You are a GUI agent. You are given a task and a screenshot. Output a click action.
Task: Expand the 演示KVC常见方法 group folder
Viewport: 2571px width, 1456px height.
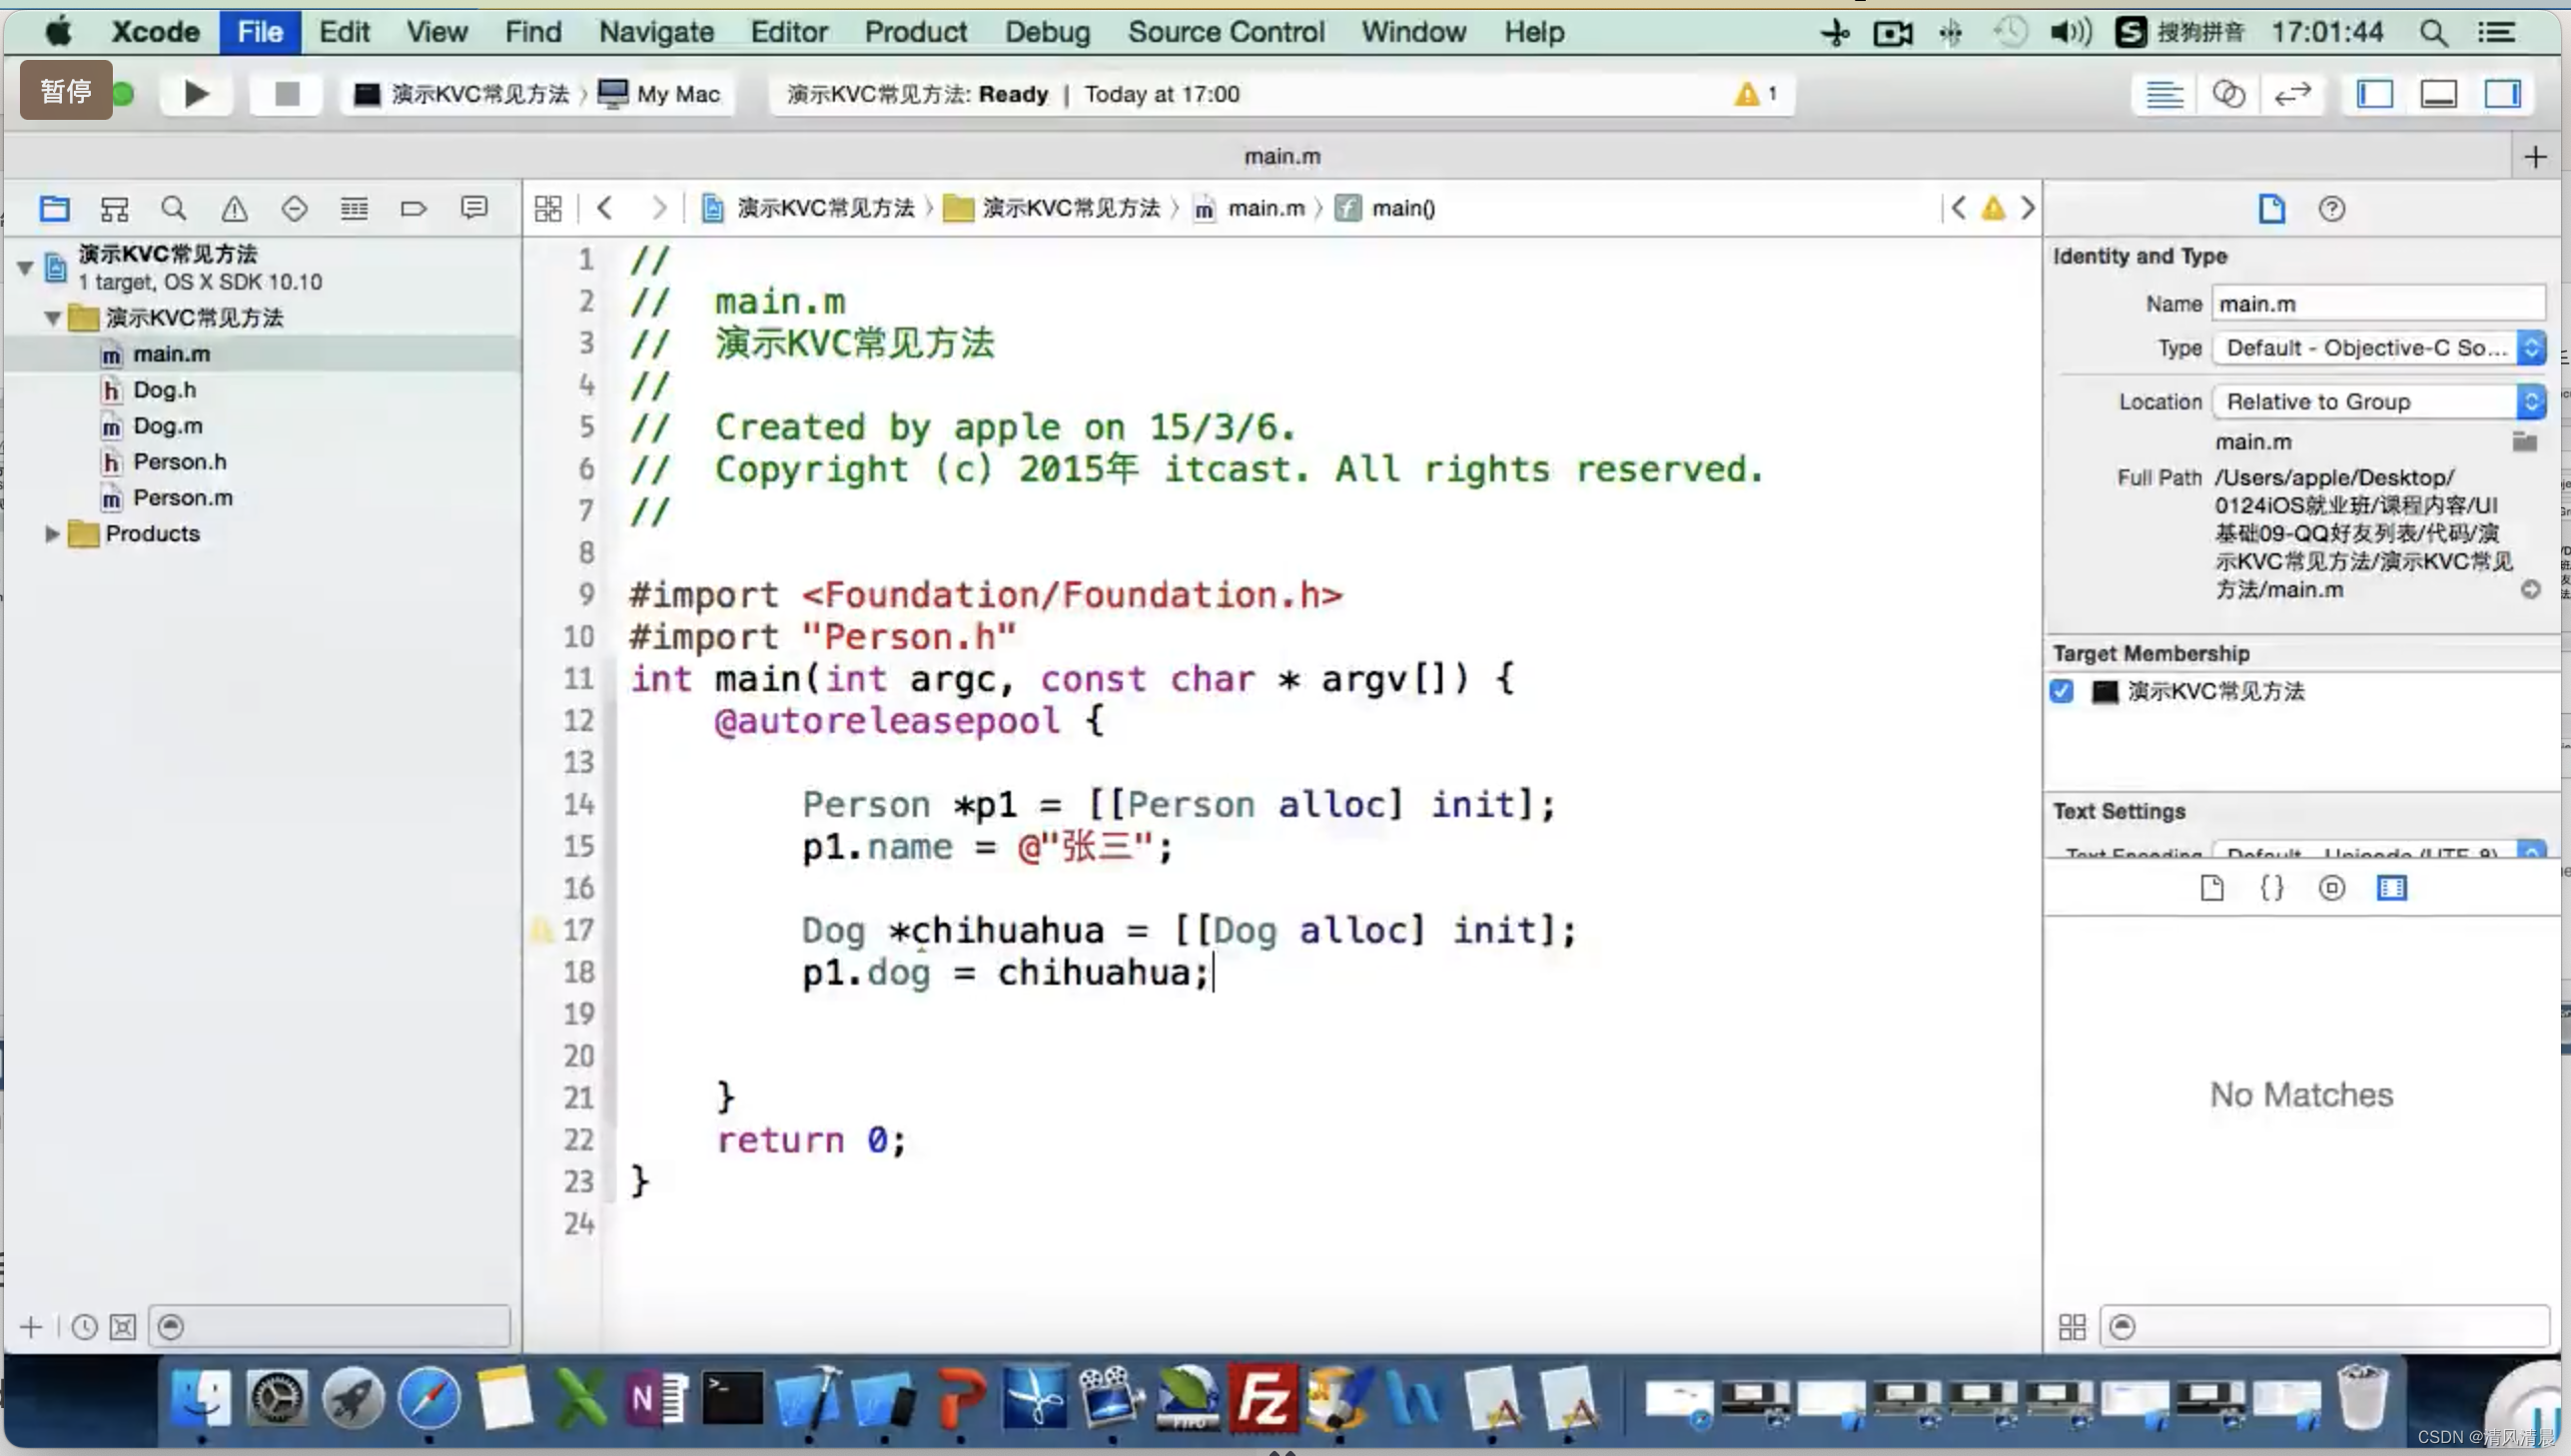pos(50,318)
